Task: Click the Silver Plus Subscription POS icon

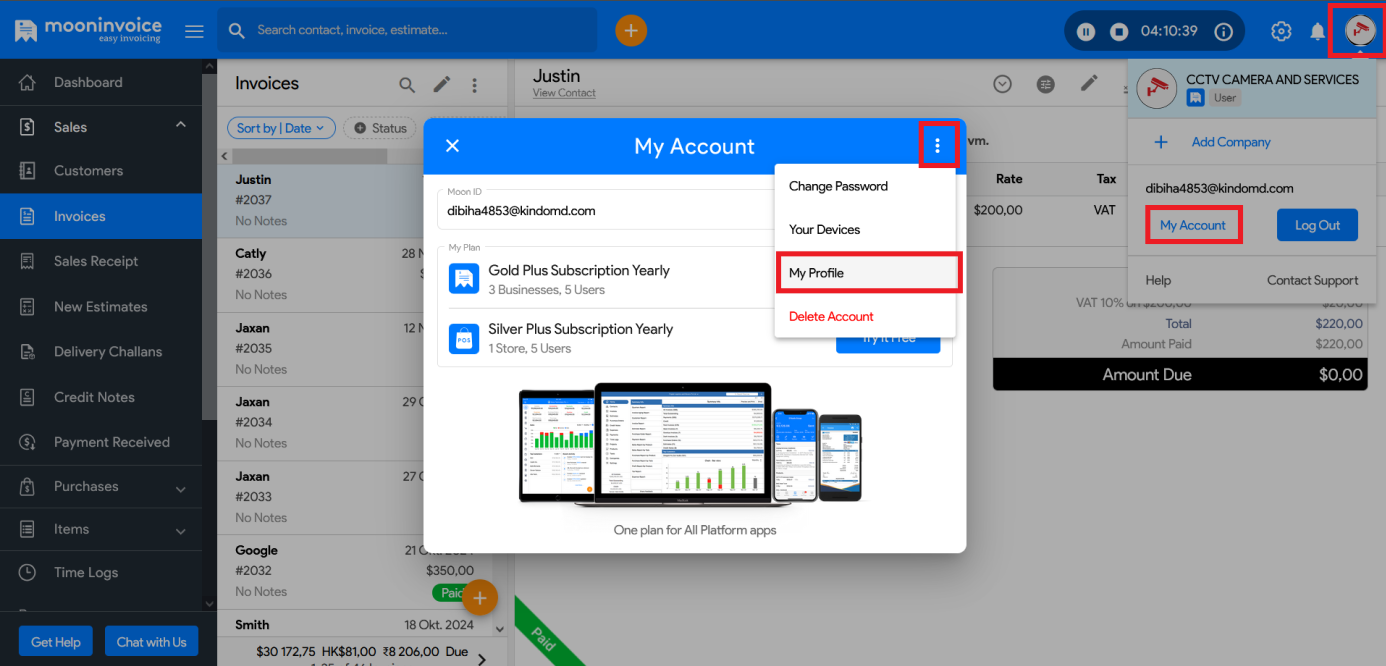Action: tap(463, 338)
